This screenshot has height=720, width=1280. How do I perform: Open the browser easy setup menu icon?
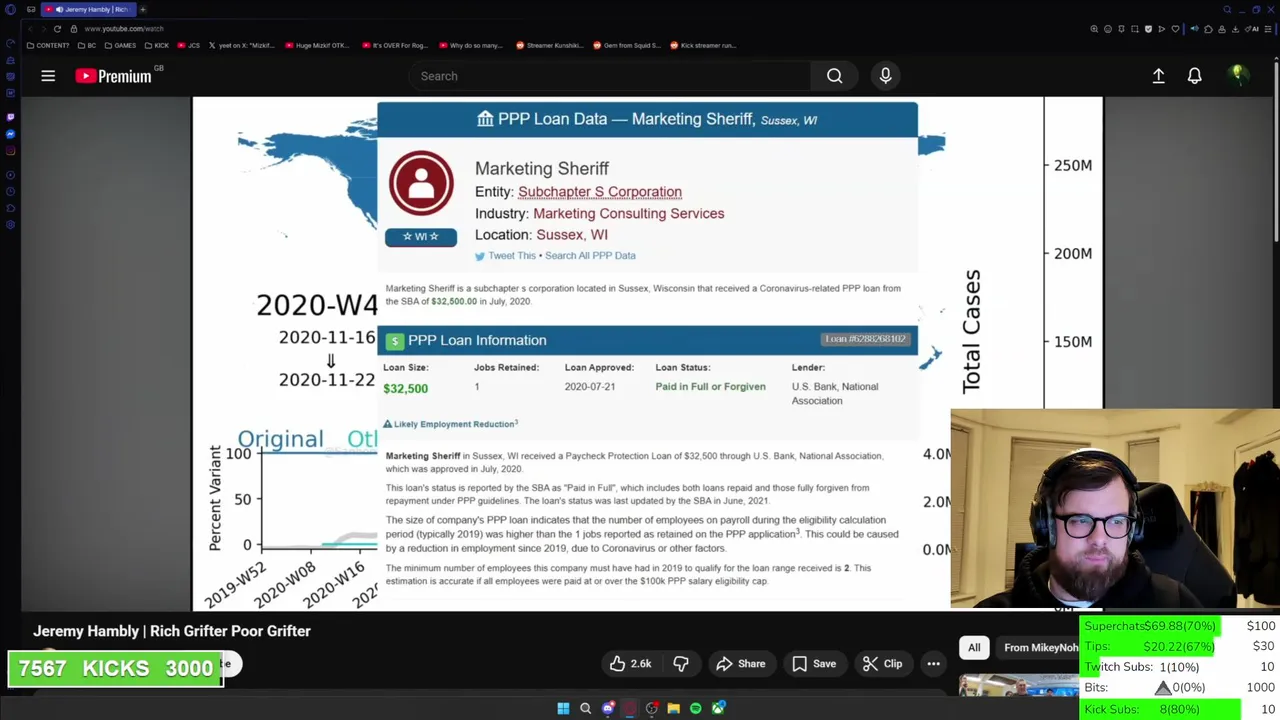click(x=1268, y=29)
